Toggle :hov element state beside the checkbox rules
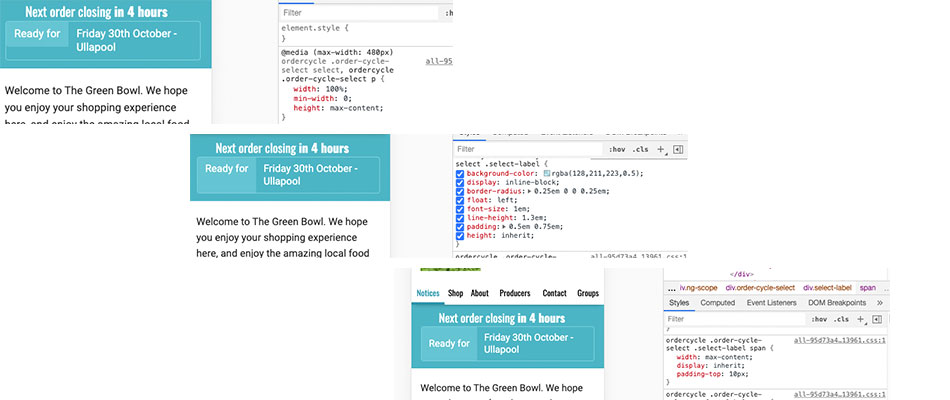This screenshot has height=400, width=950. point(617,149)
